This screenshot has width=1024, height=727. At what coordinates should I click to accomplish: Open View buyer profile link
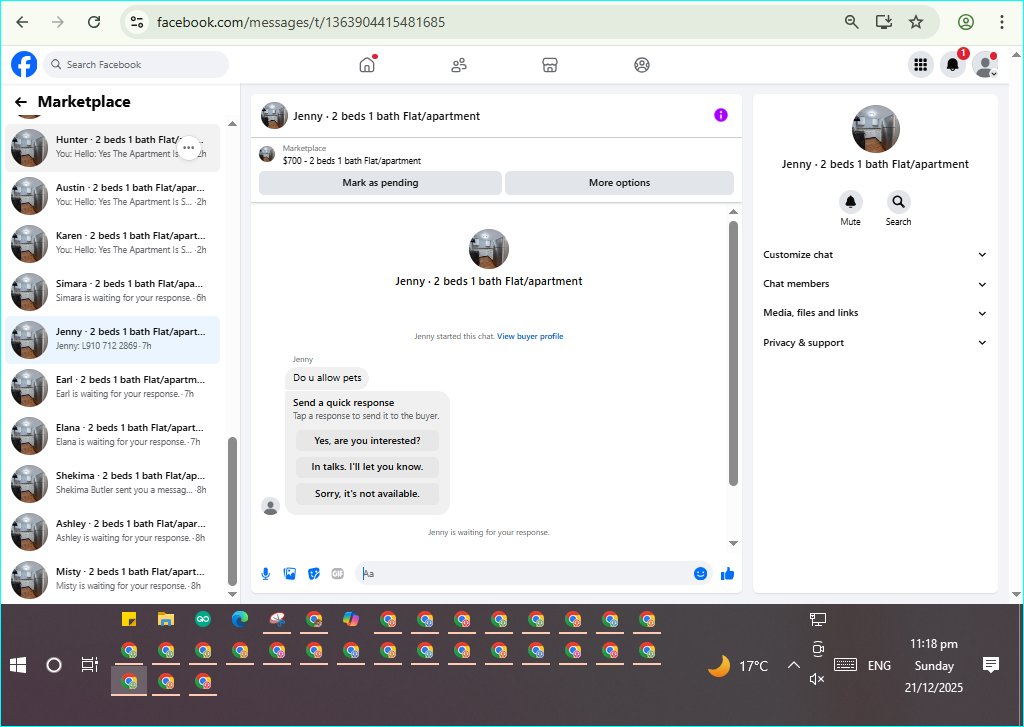tap(530, 336)
